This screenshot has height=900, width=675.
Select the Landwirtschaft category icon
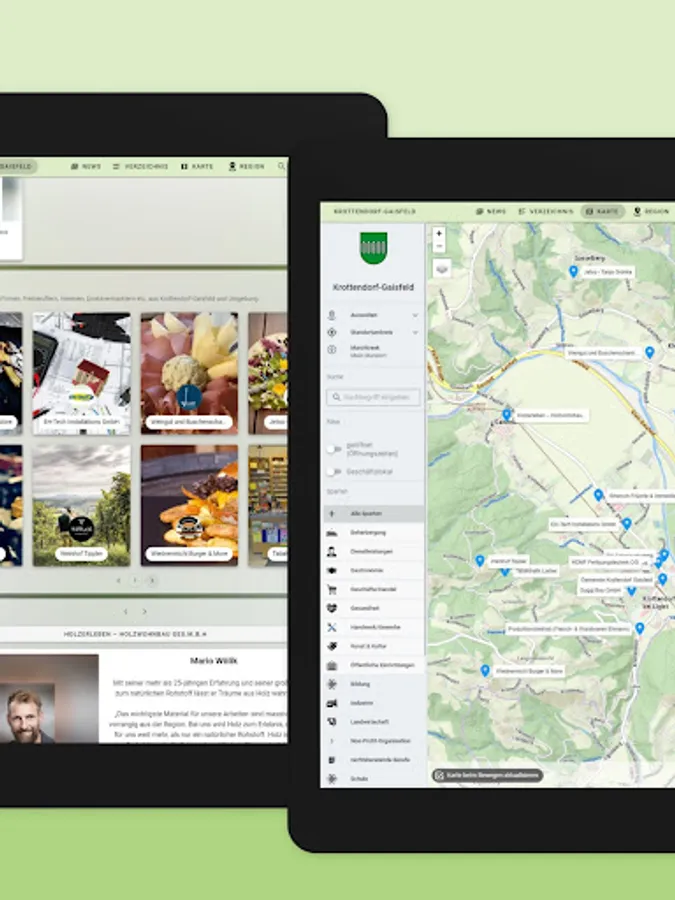pos(332,722)
